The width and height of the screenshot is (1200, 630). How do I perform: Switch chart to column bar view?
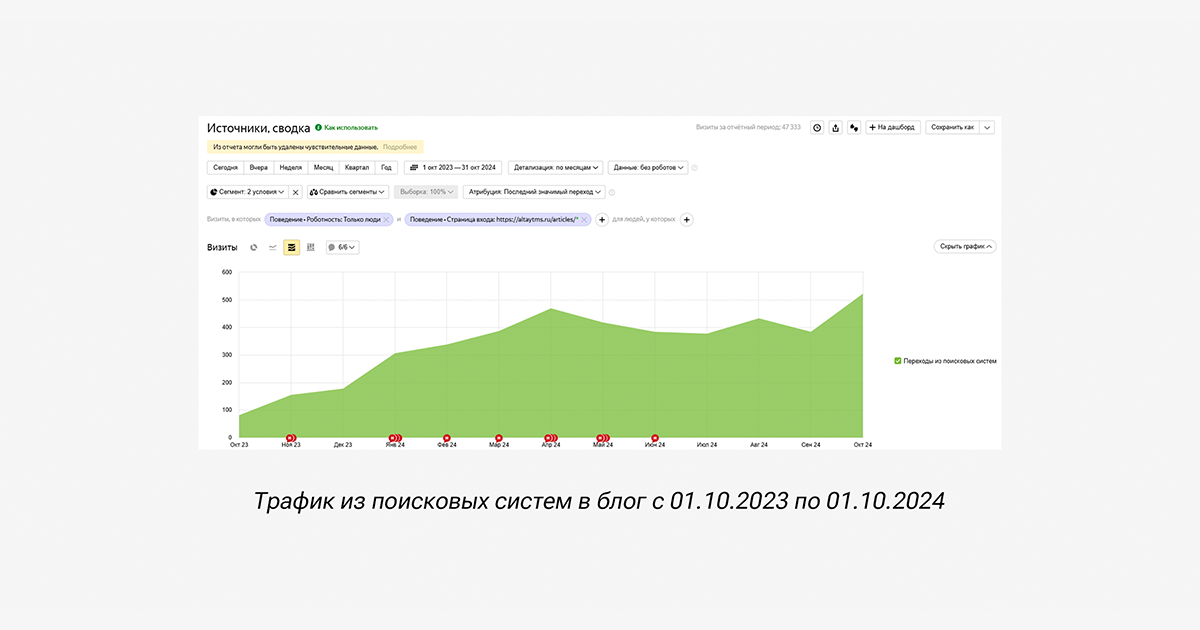click(x=311, y=247)
